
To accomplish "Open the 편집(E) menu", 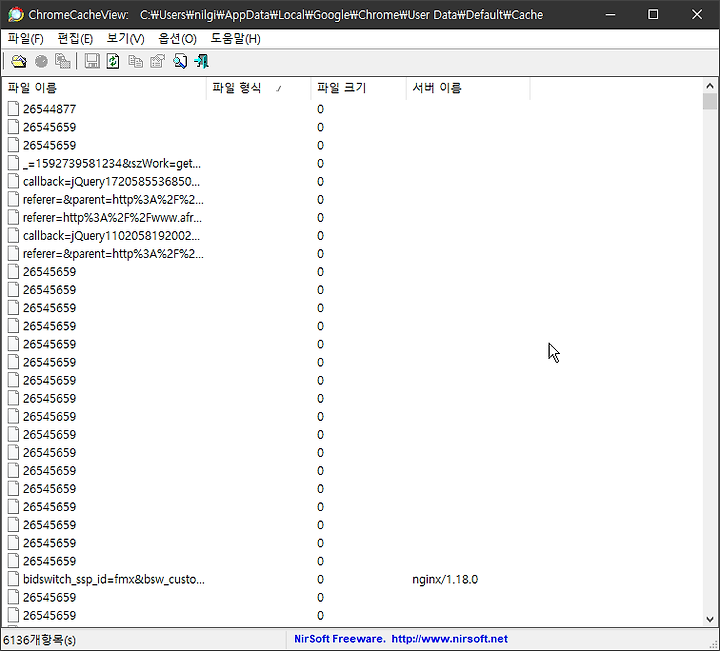I will [x=75, y=39].
